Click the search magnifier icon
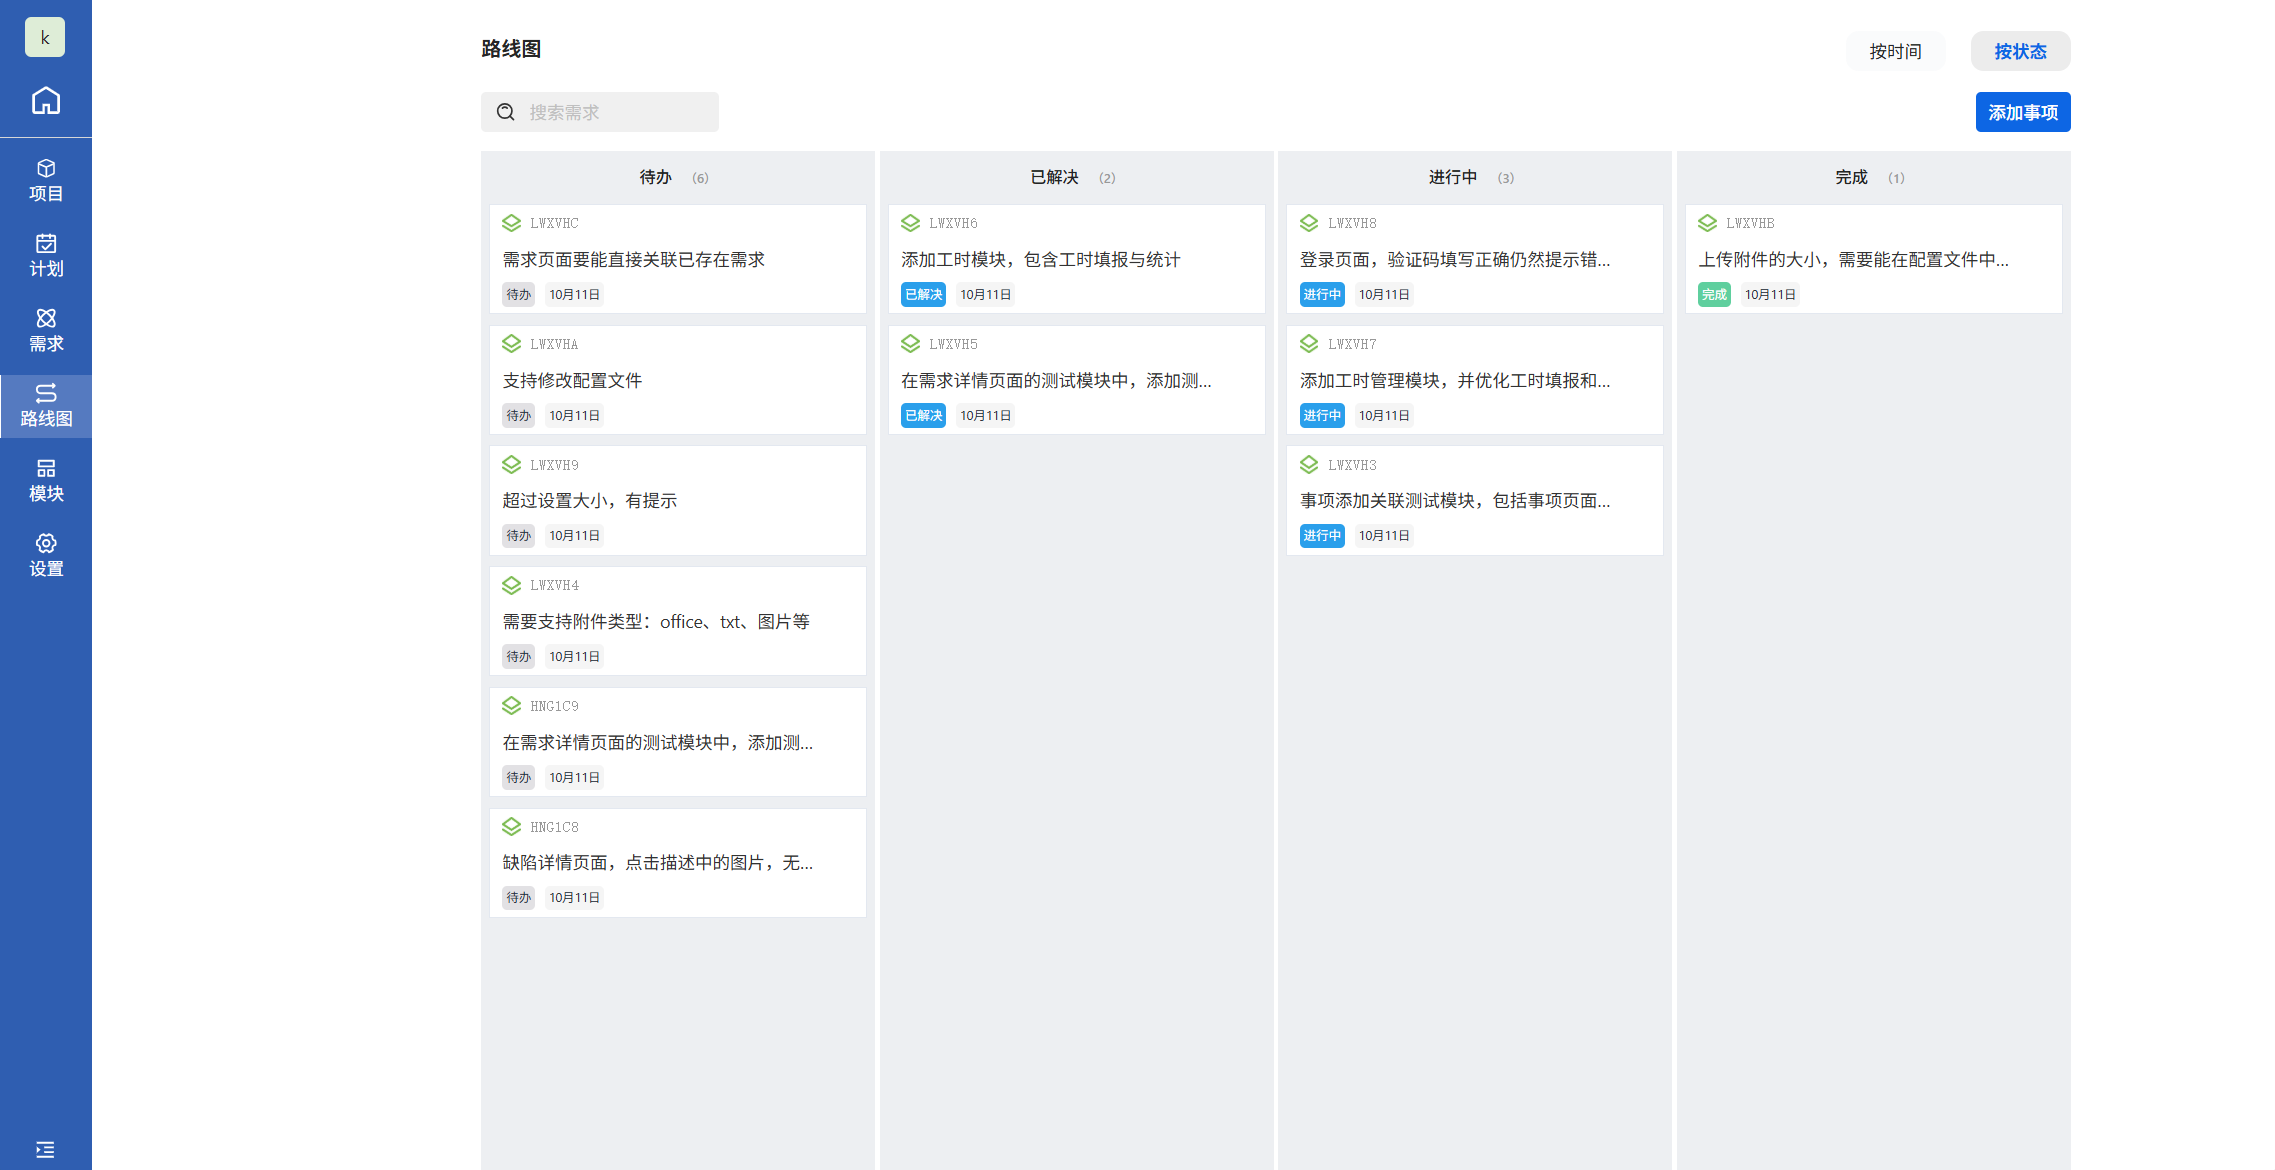The image size is (2275, 1170). coord(506,112)
